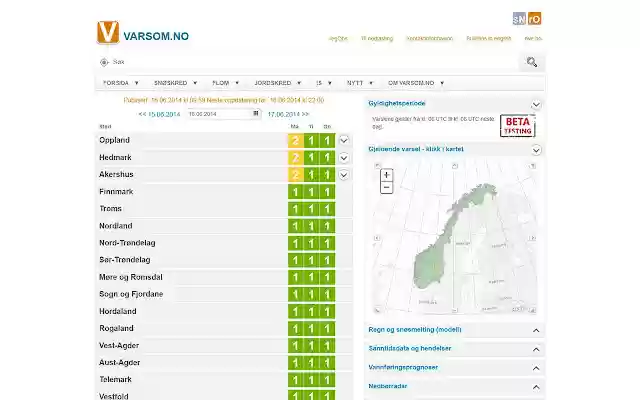640x400 pixels.
Task: Expand the Akershus row details
Action: [344, 175]
